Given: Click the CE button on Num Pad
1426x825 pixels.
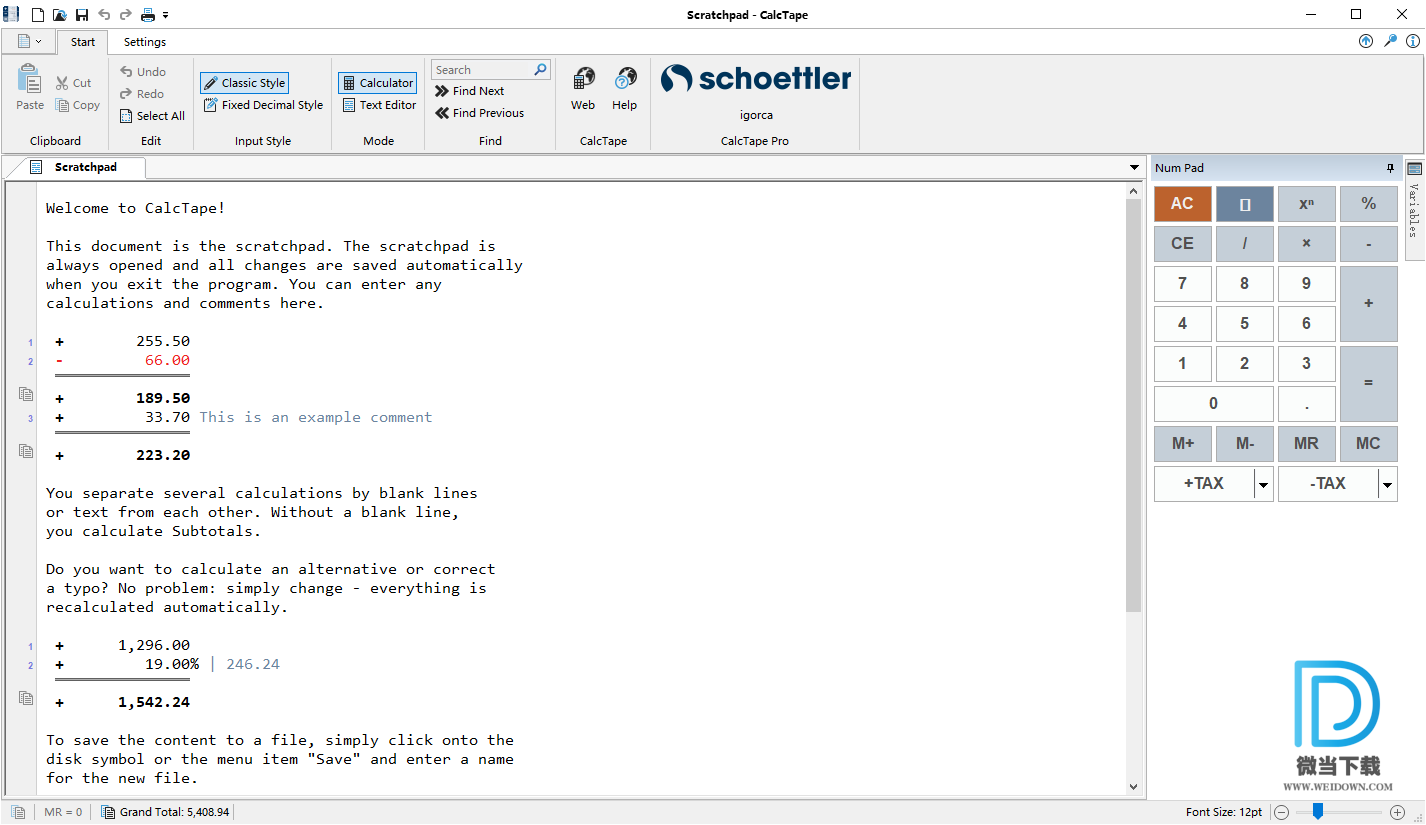Looking at the screenshot, I should point(1183,244).
